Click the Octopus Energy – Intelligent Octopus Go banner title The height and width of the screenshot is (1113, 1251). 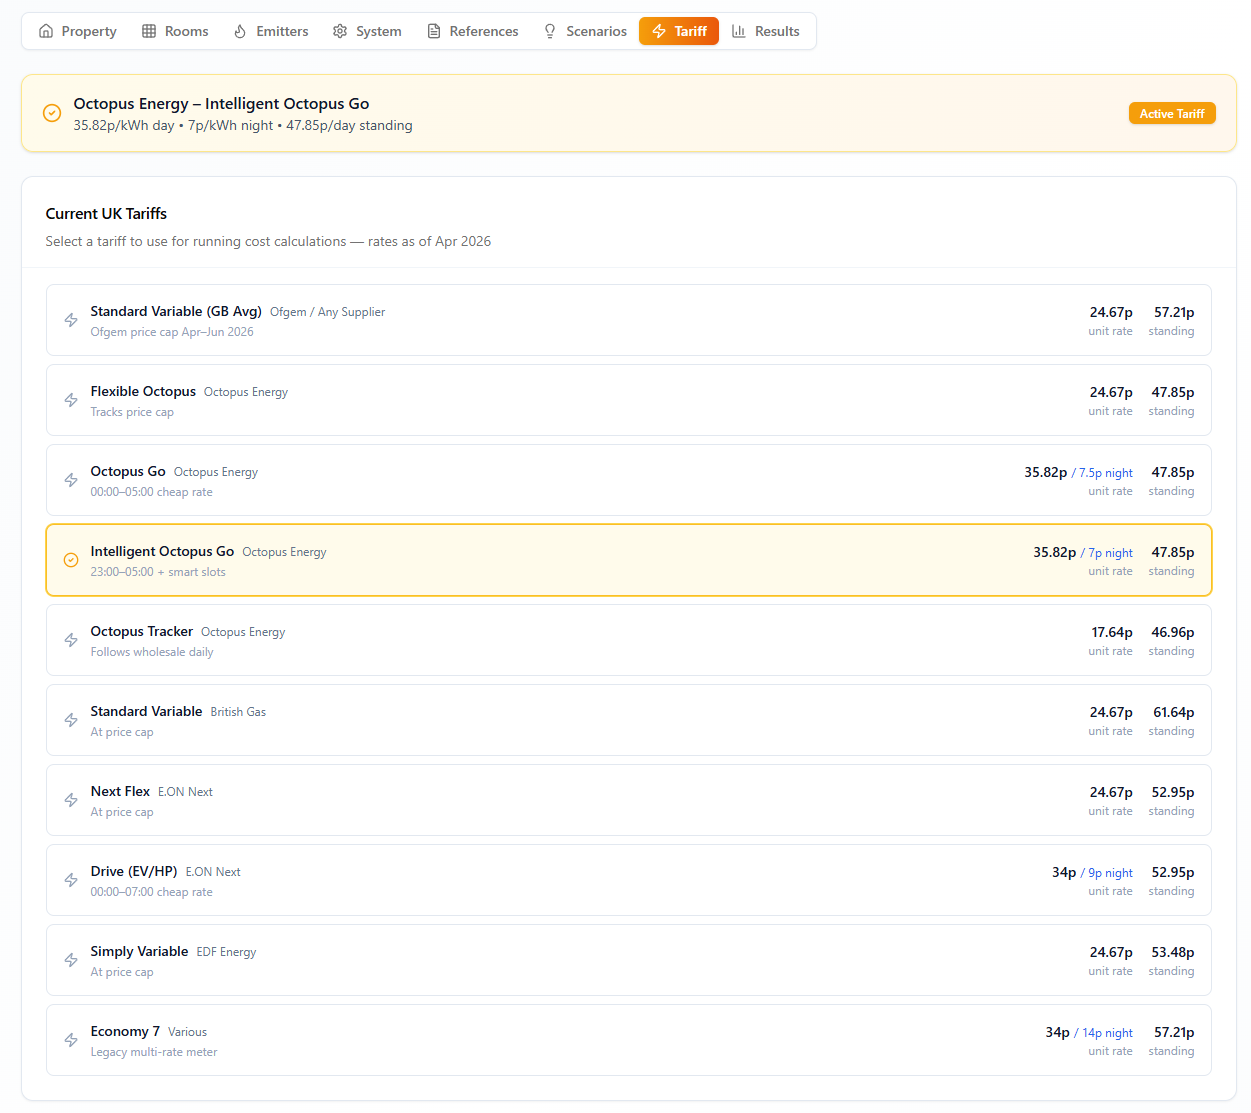tap(221, 104)
